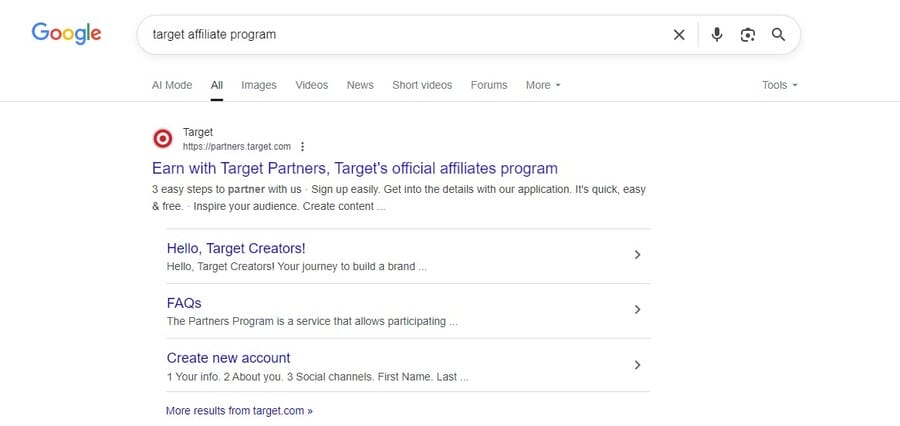
Task: Expand chevron on the FAQs row
Action: pos(637,309)
